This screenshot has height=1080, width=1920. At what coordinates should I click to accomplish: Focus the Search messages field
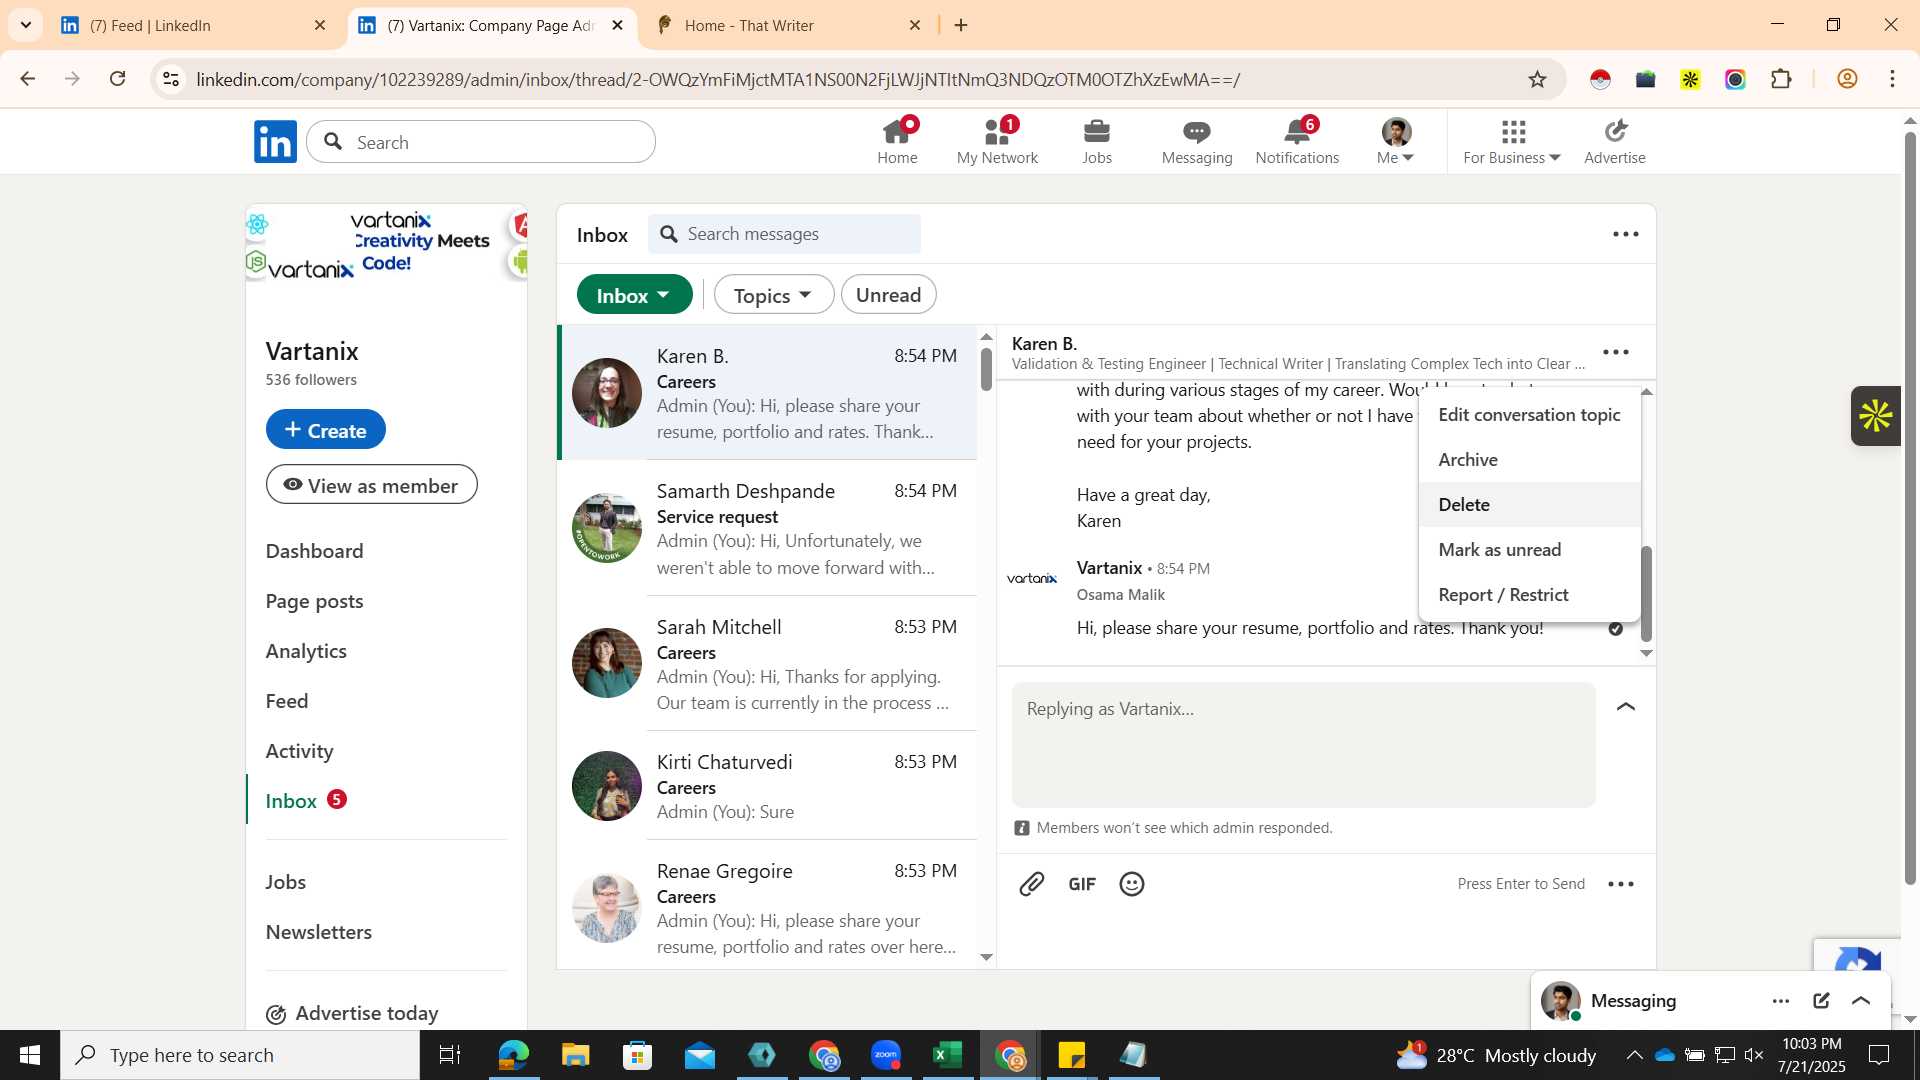(784, 234)
